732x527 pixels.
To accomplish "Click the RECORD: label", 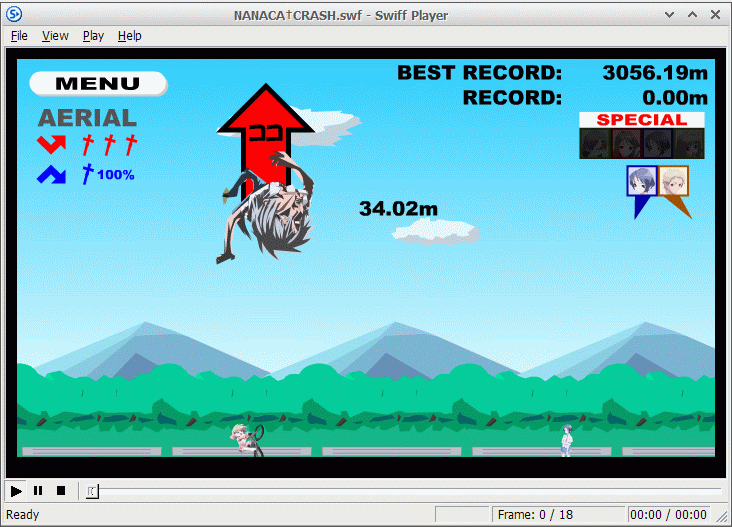I will tap(512, 98).
